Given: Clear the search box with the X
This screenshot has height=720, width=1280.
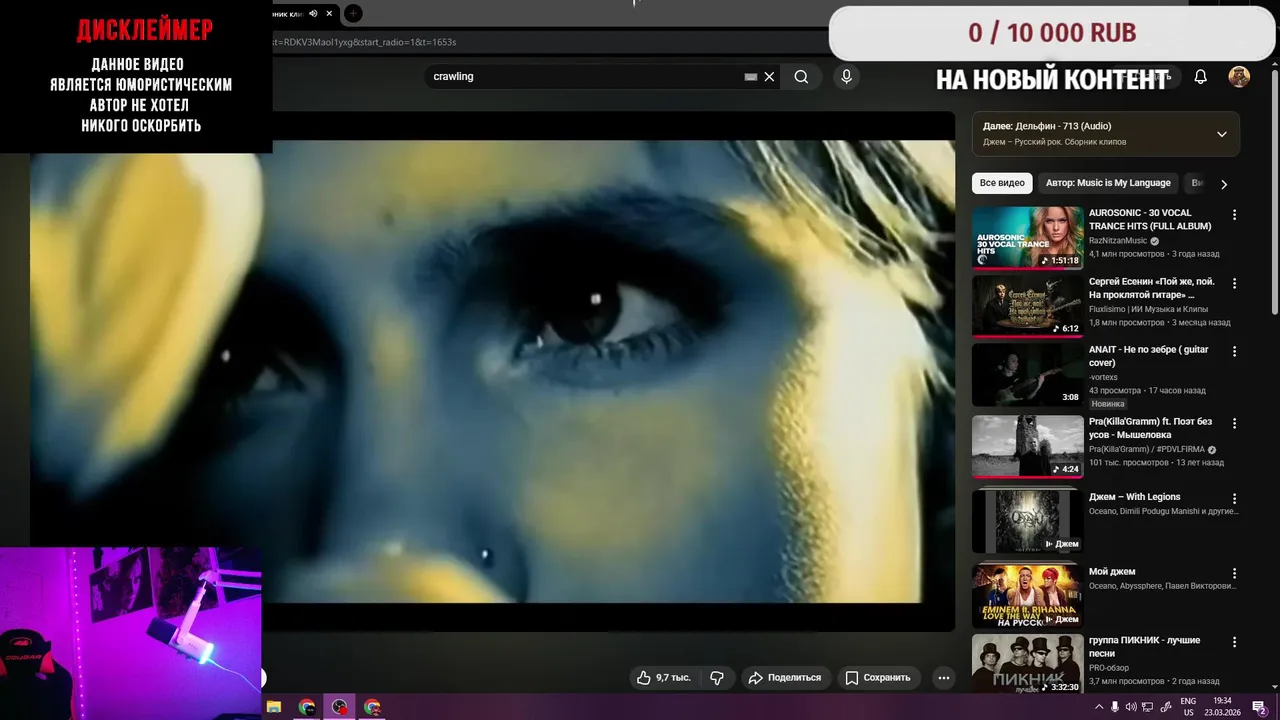Looking at the screenshot, I should pos(769,76).
